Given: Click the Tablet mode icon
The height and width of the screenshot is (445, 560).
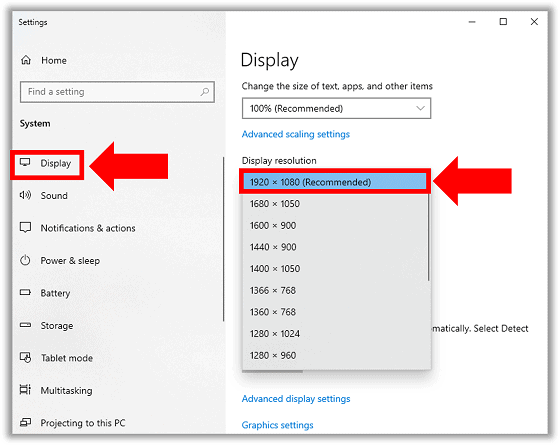Looking at the screenshot, I should click(25, 357).
